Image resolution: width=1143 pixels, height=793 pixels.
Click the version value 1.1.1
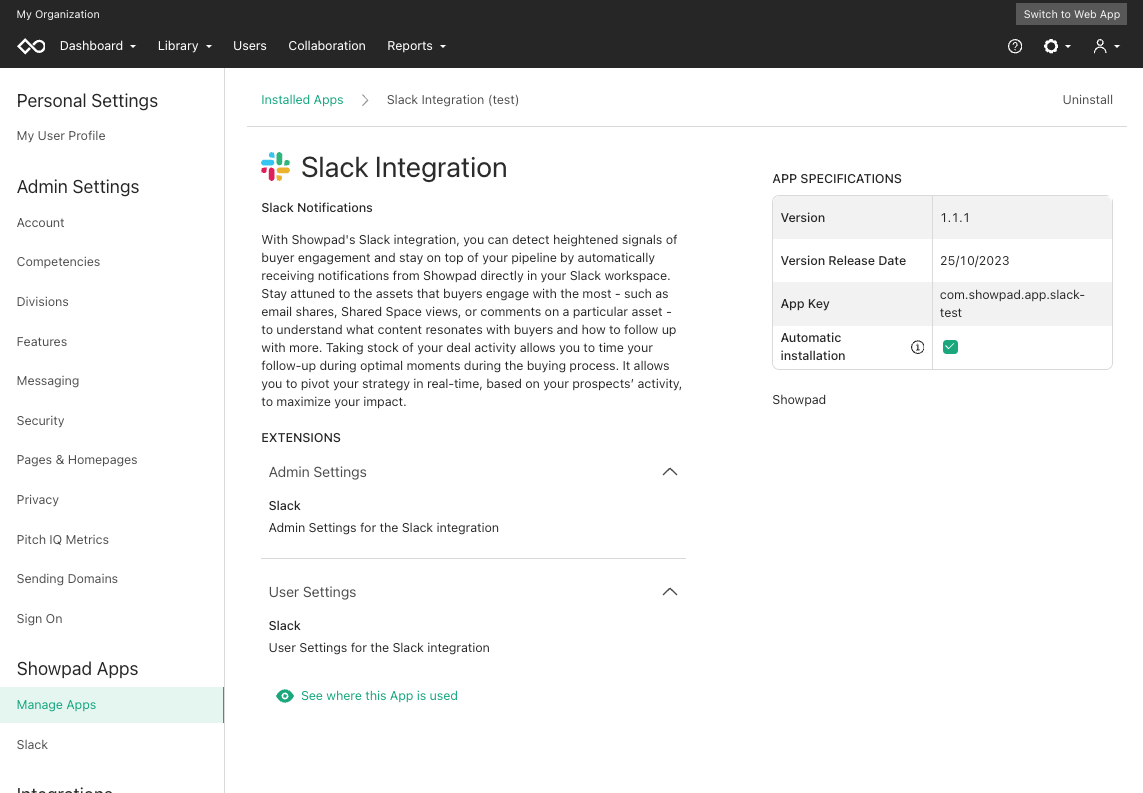click(955, 217)
